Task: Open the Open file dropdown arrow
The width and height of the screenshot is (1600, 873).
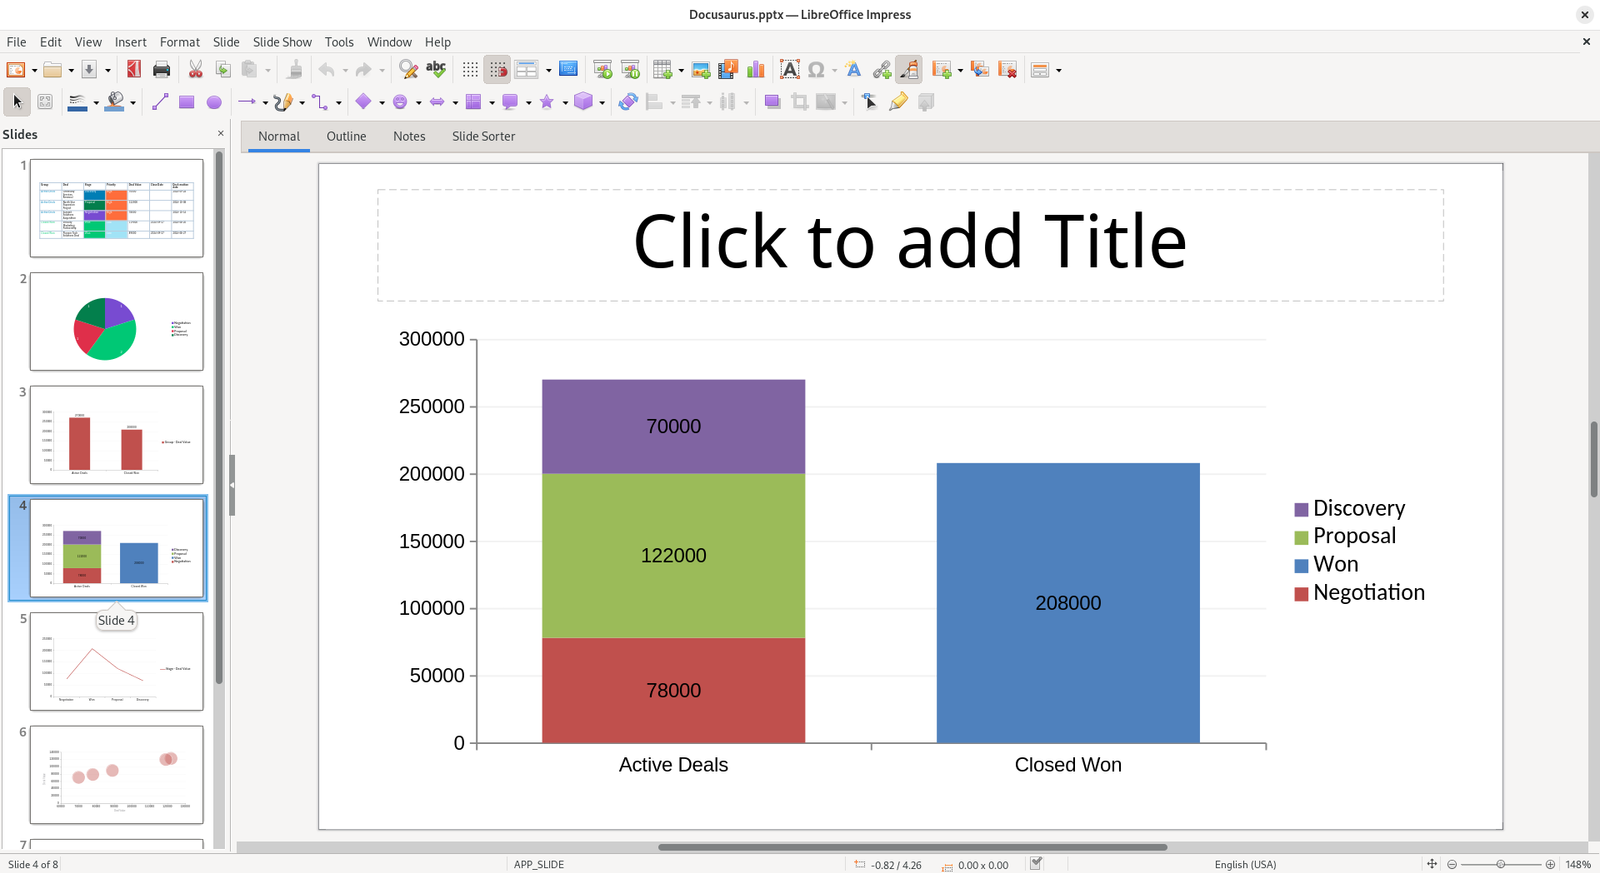Action: coord(71,70)
